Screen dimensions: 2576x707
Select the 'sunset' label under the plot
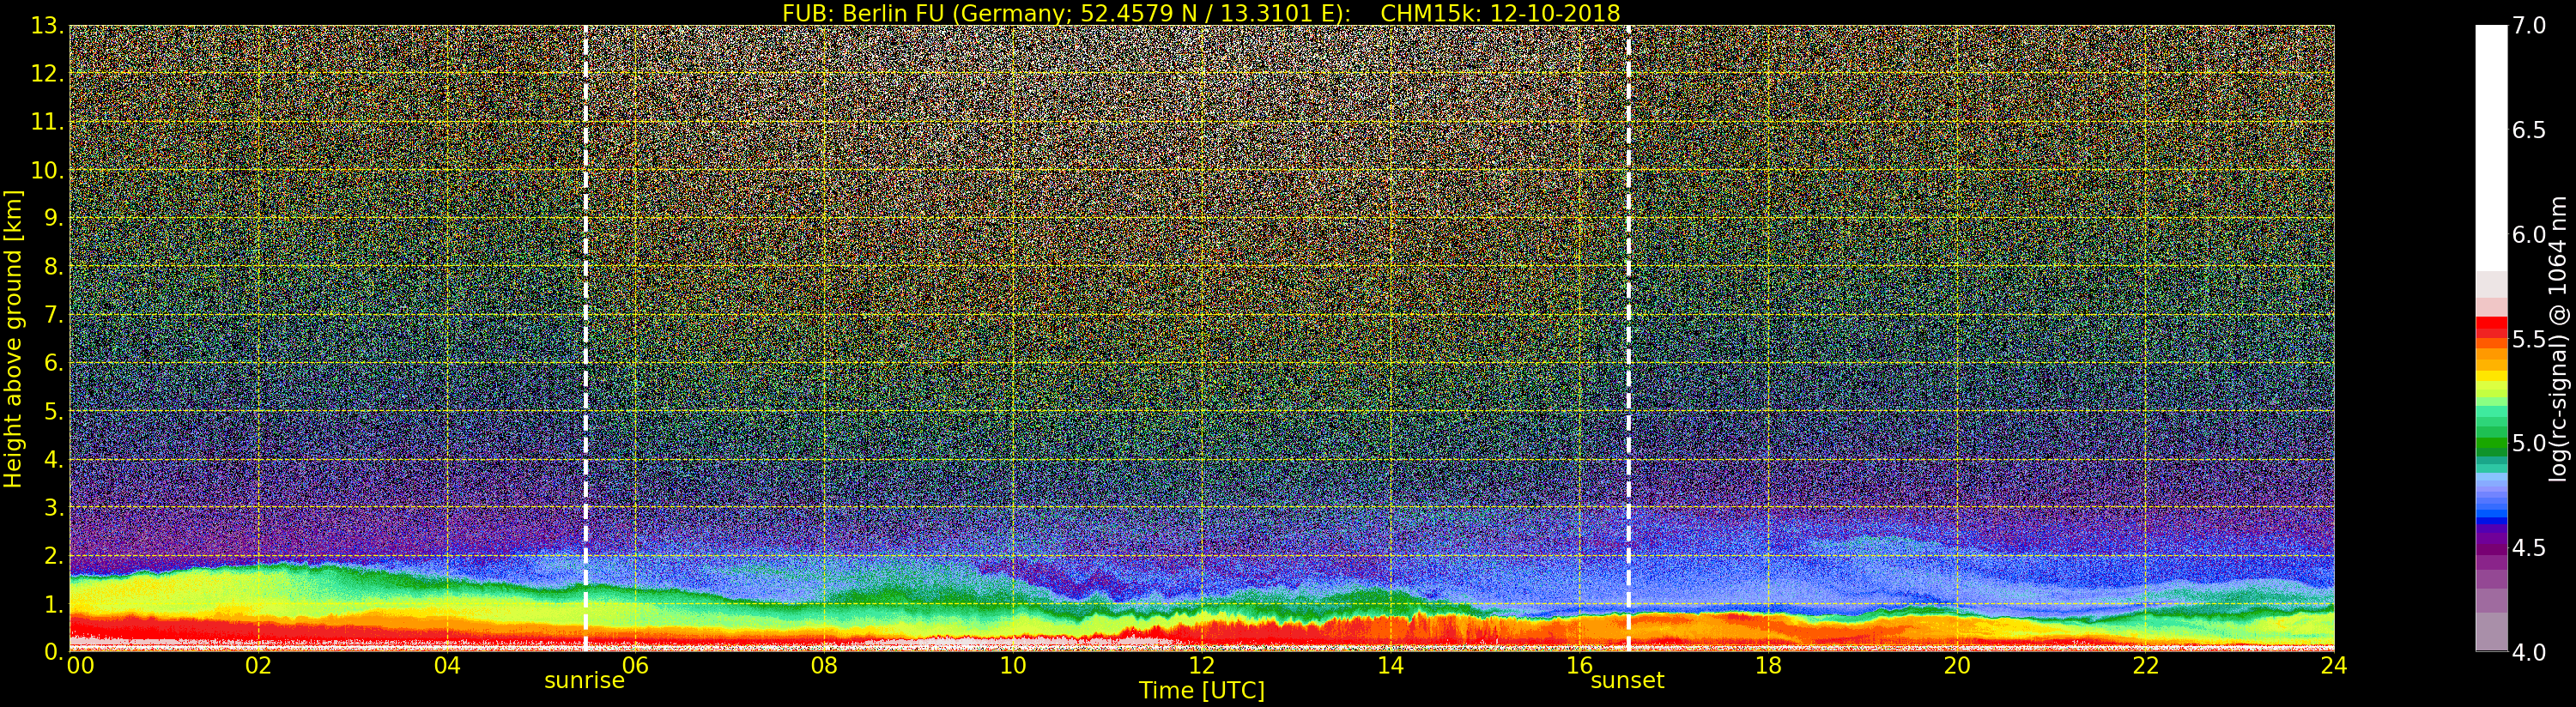(1627, 681)
